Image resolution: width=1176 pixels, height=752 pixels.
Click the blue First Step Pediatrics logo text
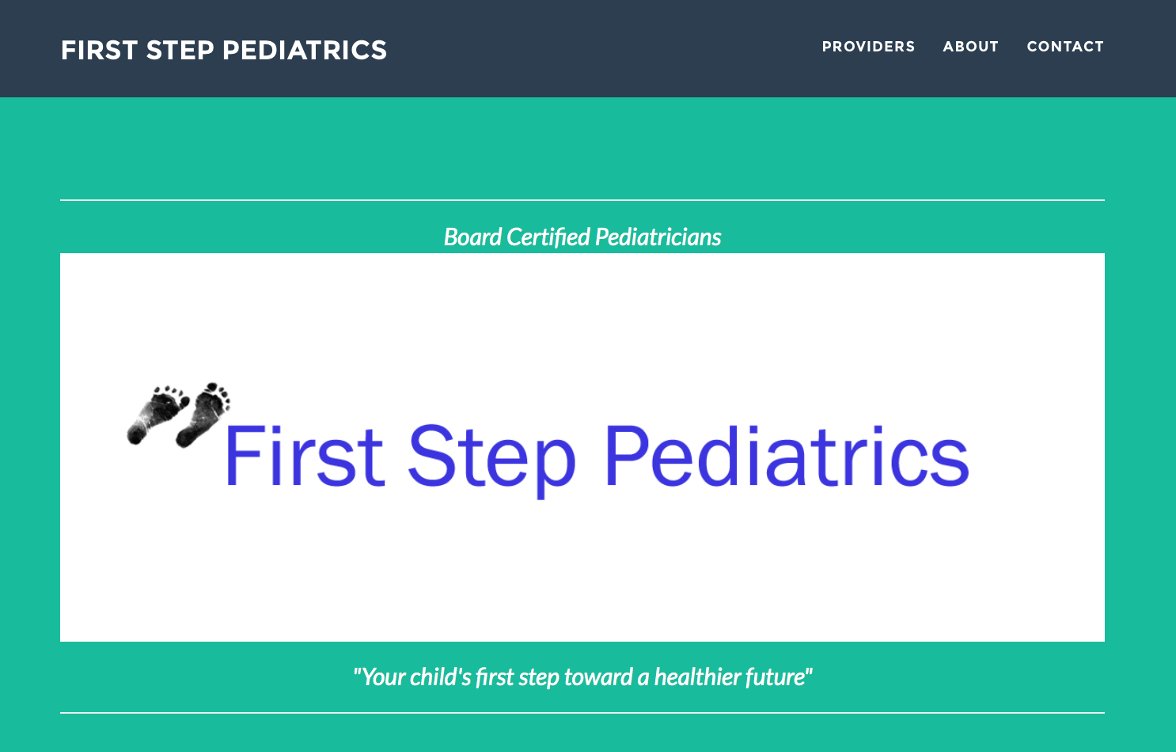(596, 457)
